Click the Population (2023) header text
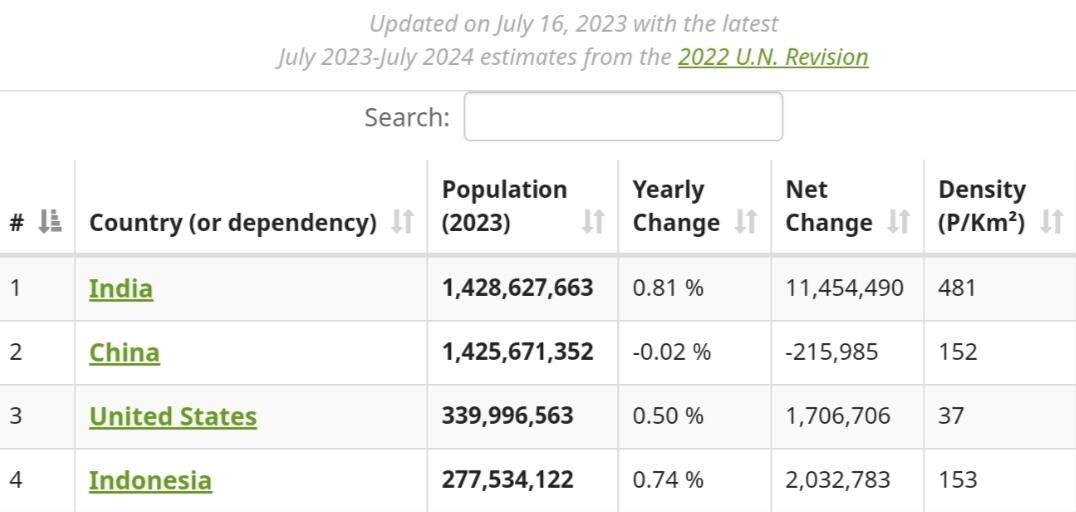Screen dimensions: 1076x512 click(x=504, y=205)
